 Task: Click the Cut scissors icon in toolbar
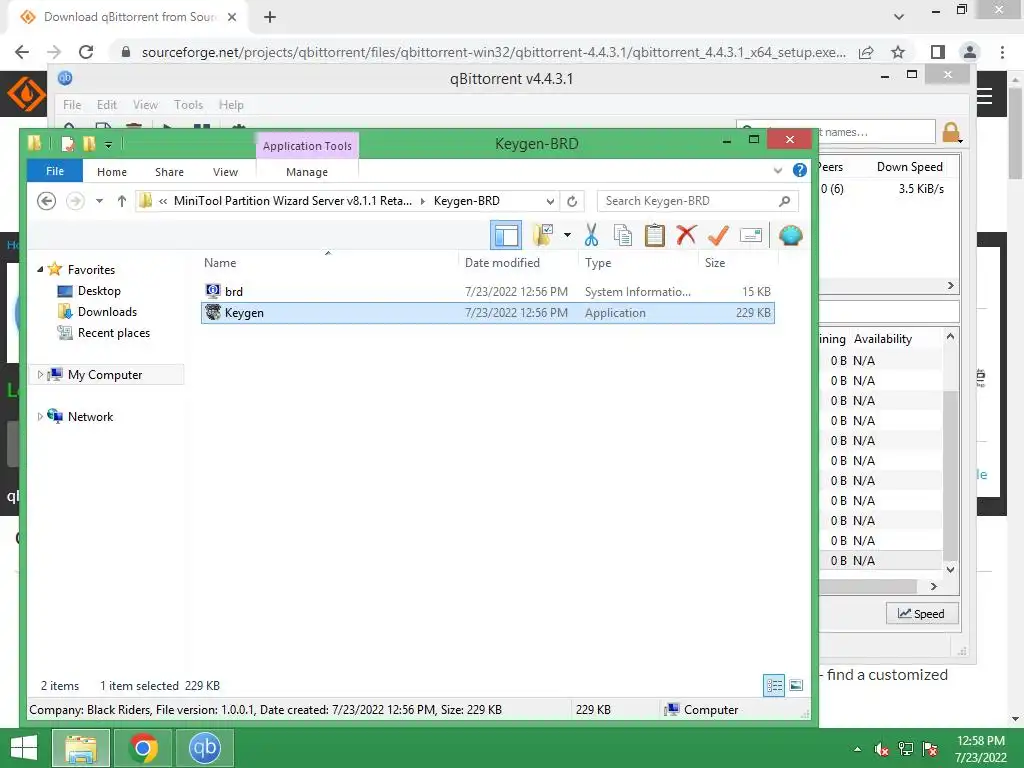[592, 235]
